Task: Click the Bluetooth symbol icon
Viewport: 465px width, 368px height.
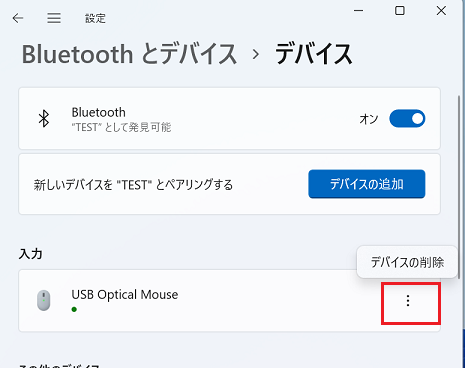Action: click(x=44, y=119)
